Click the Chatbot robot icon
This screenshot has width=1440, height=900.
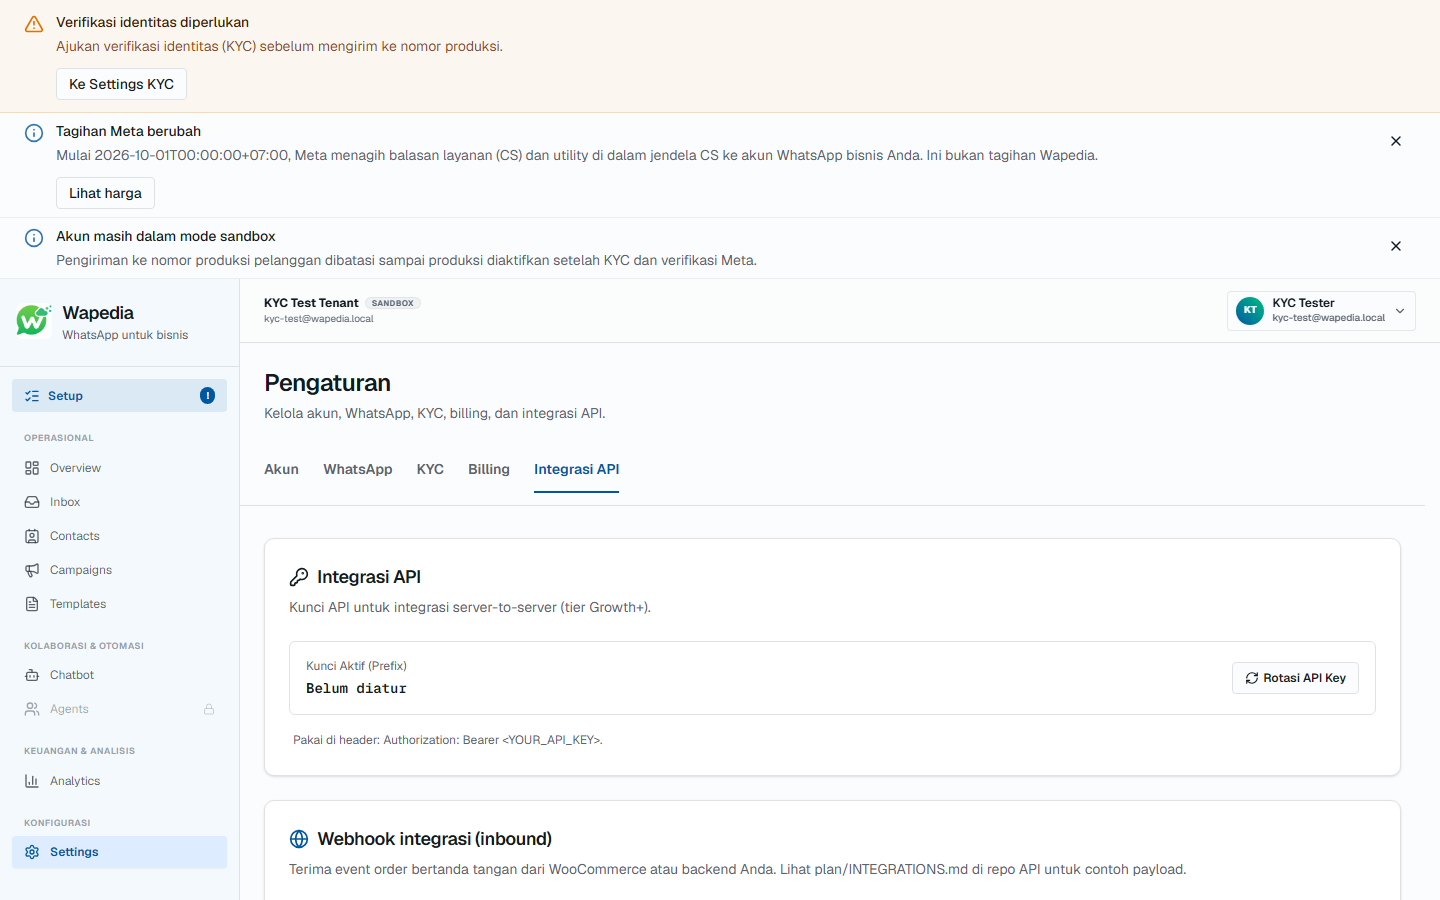pos(32,675)
